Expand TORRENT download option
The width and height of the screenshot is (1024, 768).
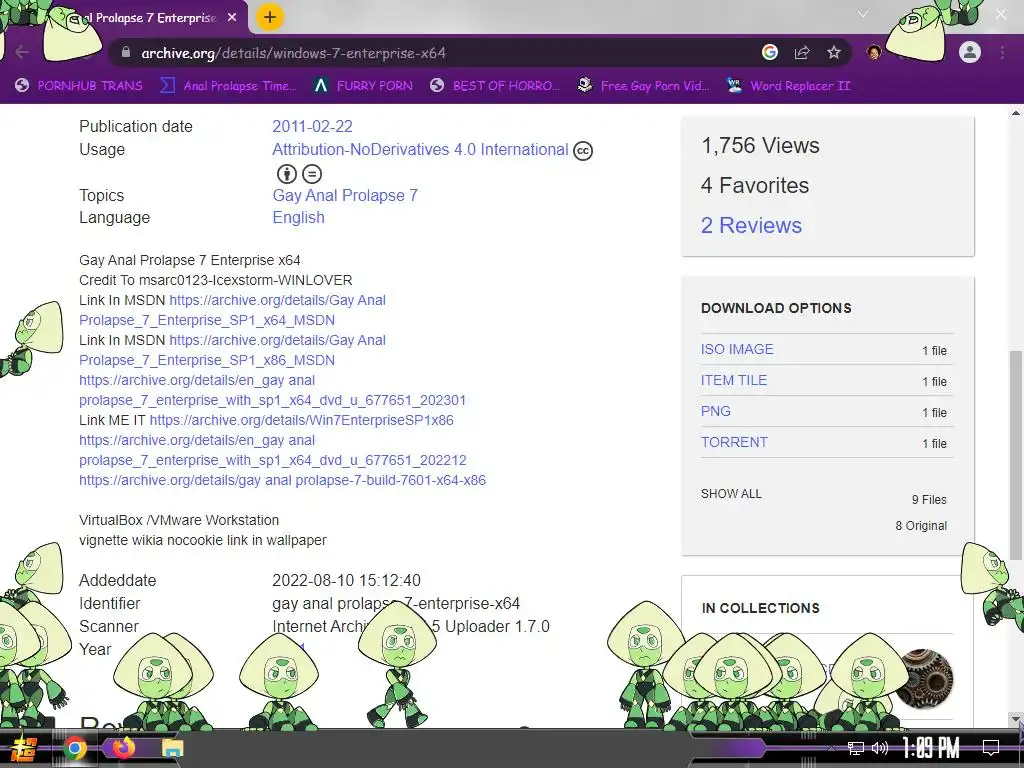coord(734,442)
